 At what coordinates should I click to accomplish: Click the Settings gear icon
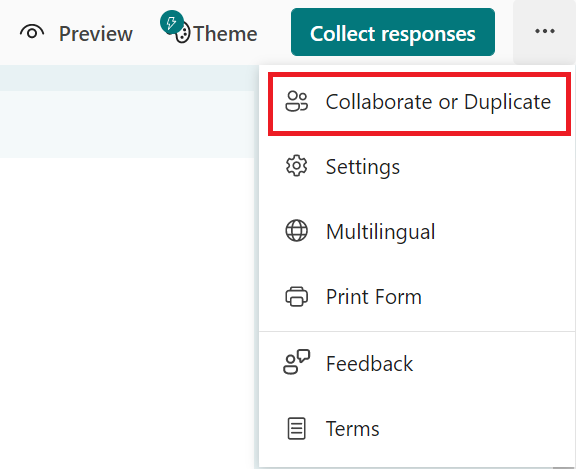tap(296, 166)
